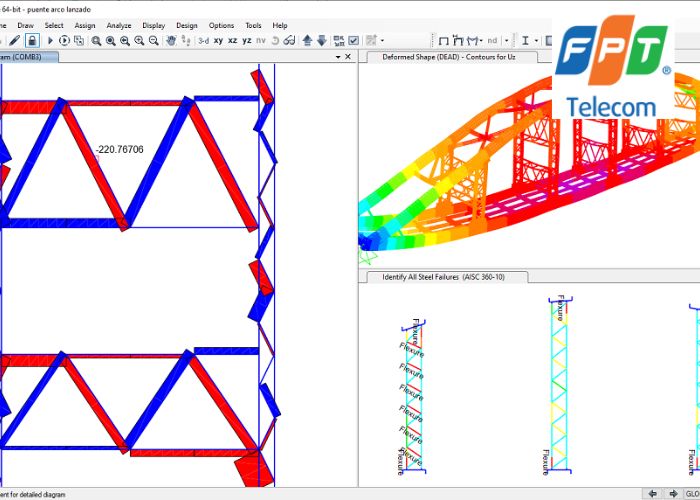Switch to 3-d view

pyautogui.click(x=203, y=41)
